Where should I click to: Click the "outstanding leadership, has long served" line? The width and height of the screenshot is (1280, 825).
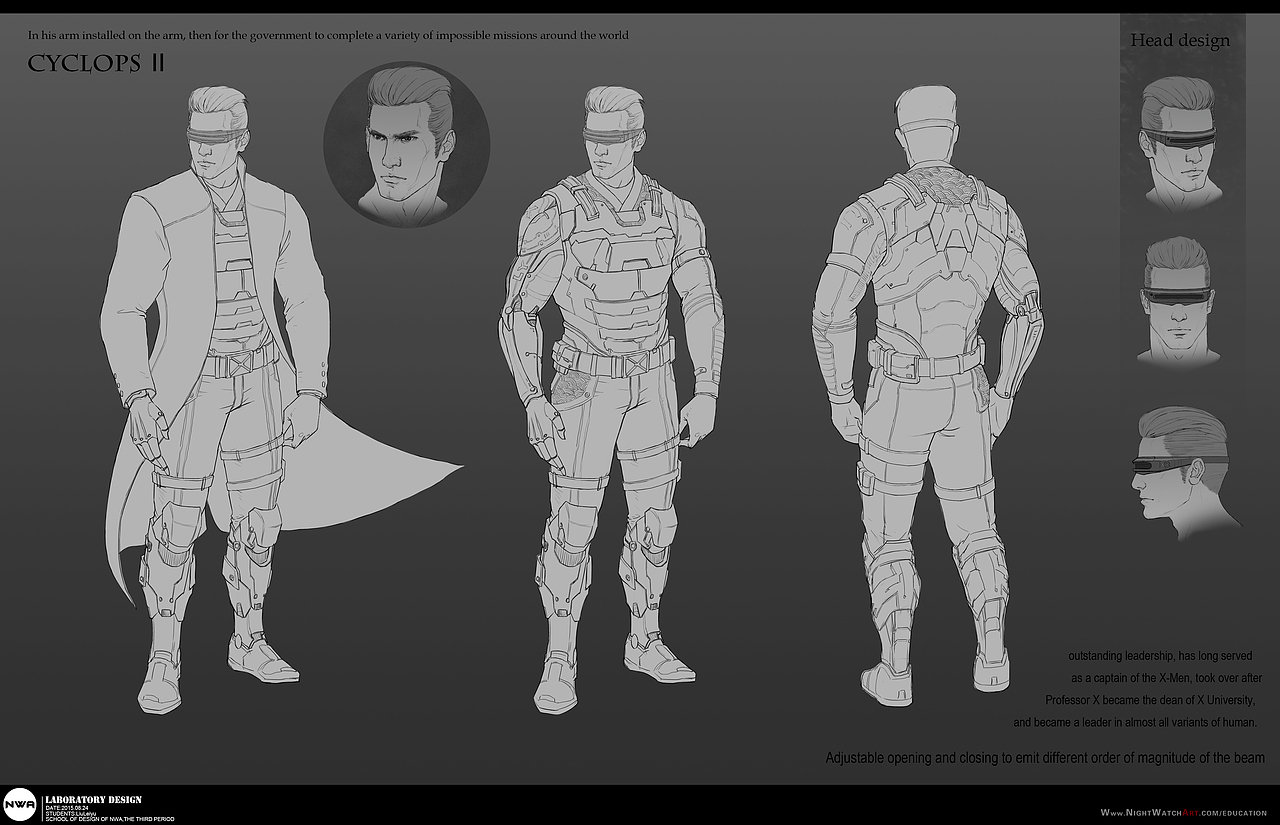point(1160,656)
